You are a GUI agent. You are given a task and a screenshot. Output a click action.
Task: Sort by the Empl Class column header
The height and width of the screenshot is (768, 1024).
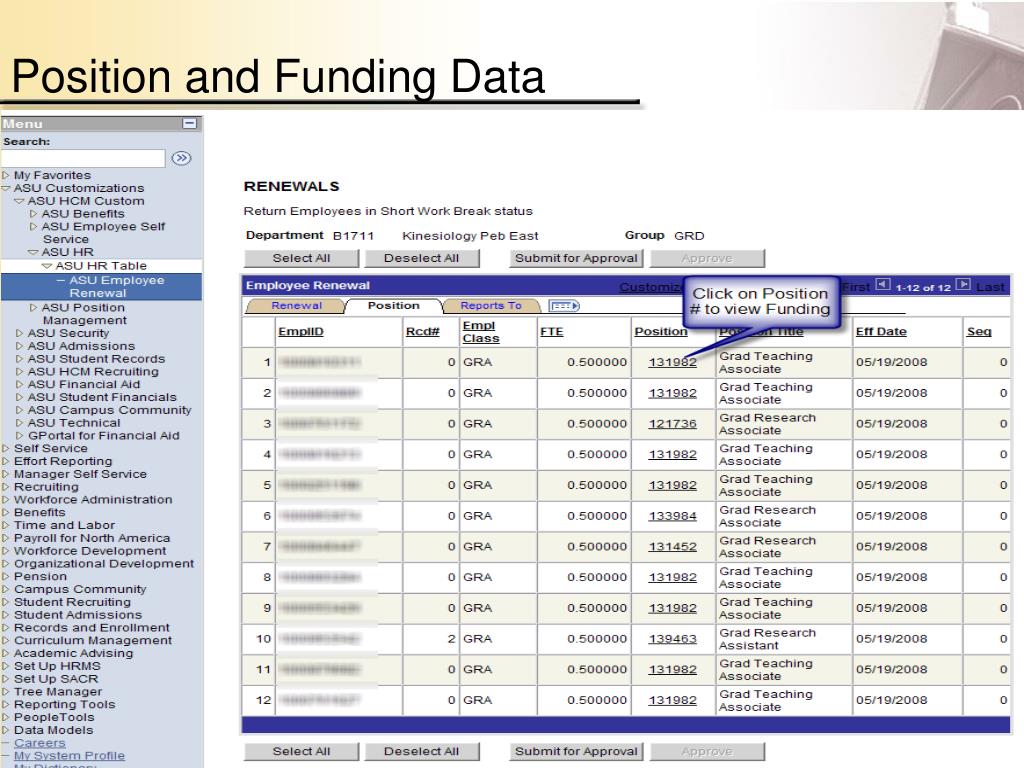click(481, 332)
